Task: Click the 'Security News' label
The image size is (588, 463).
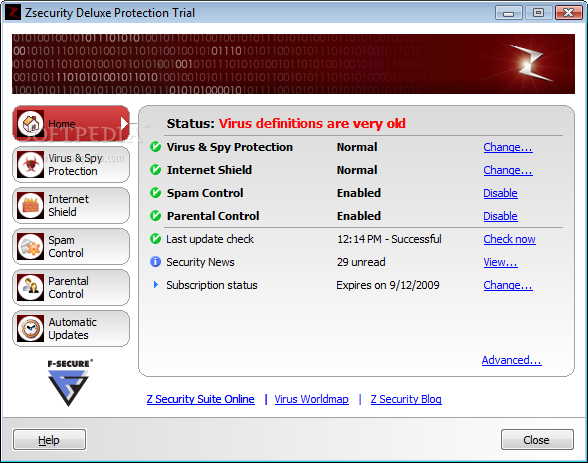Action: 200,262
